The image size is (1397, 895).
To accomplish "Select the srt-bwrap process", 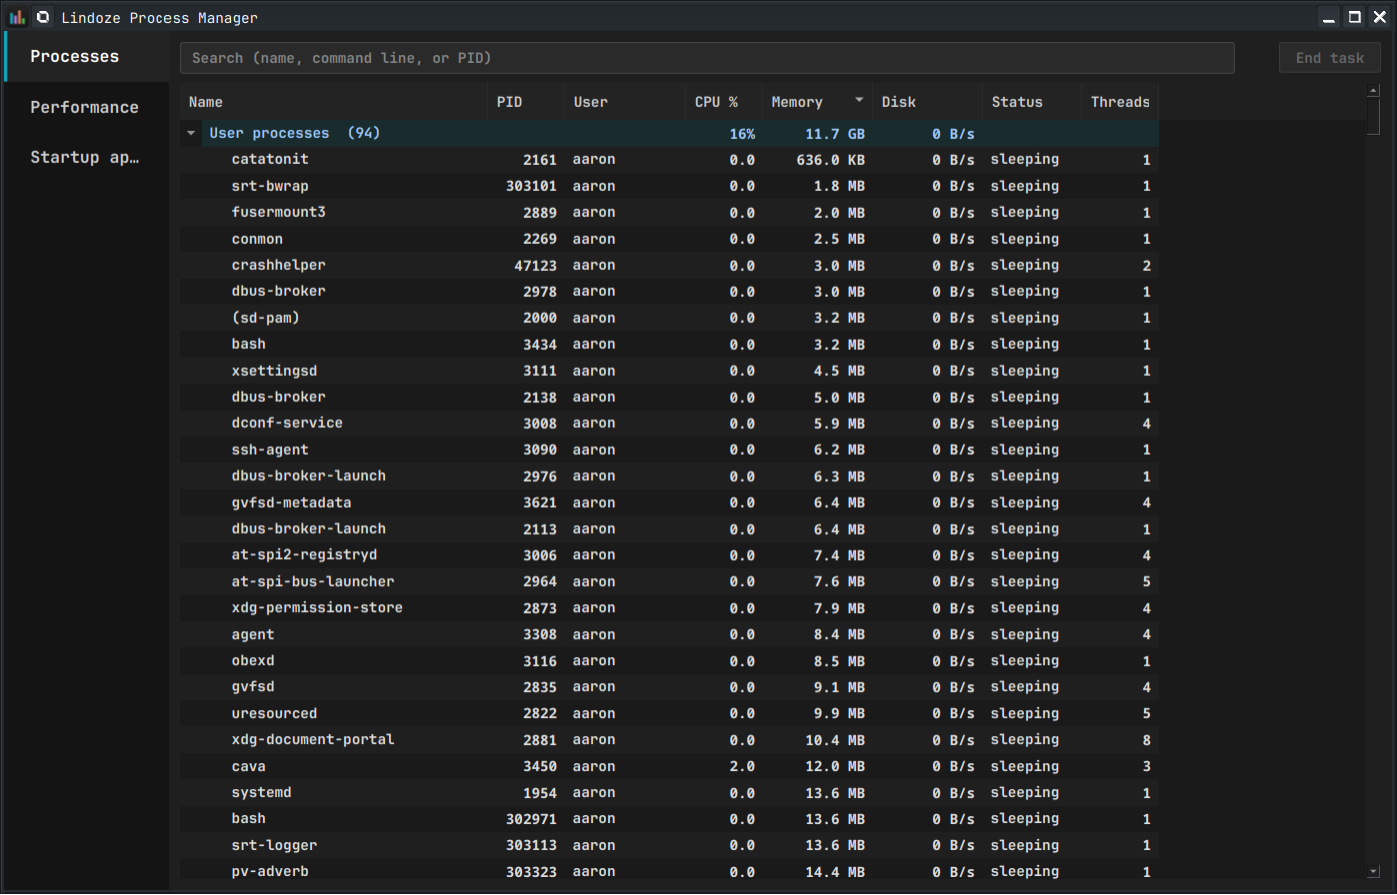I will click(x=669, y=186).
